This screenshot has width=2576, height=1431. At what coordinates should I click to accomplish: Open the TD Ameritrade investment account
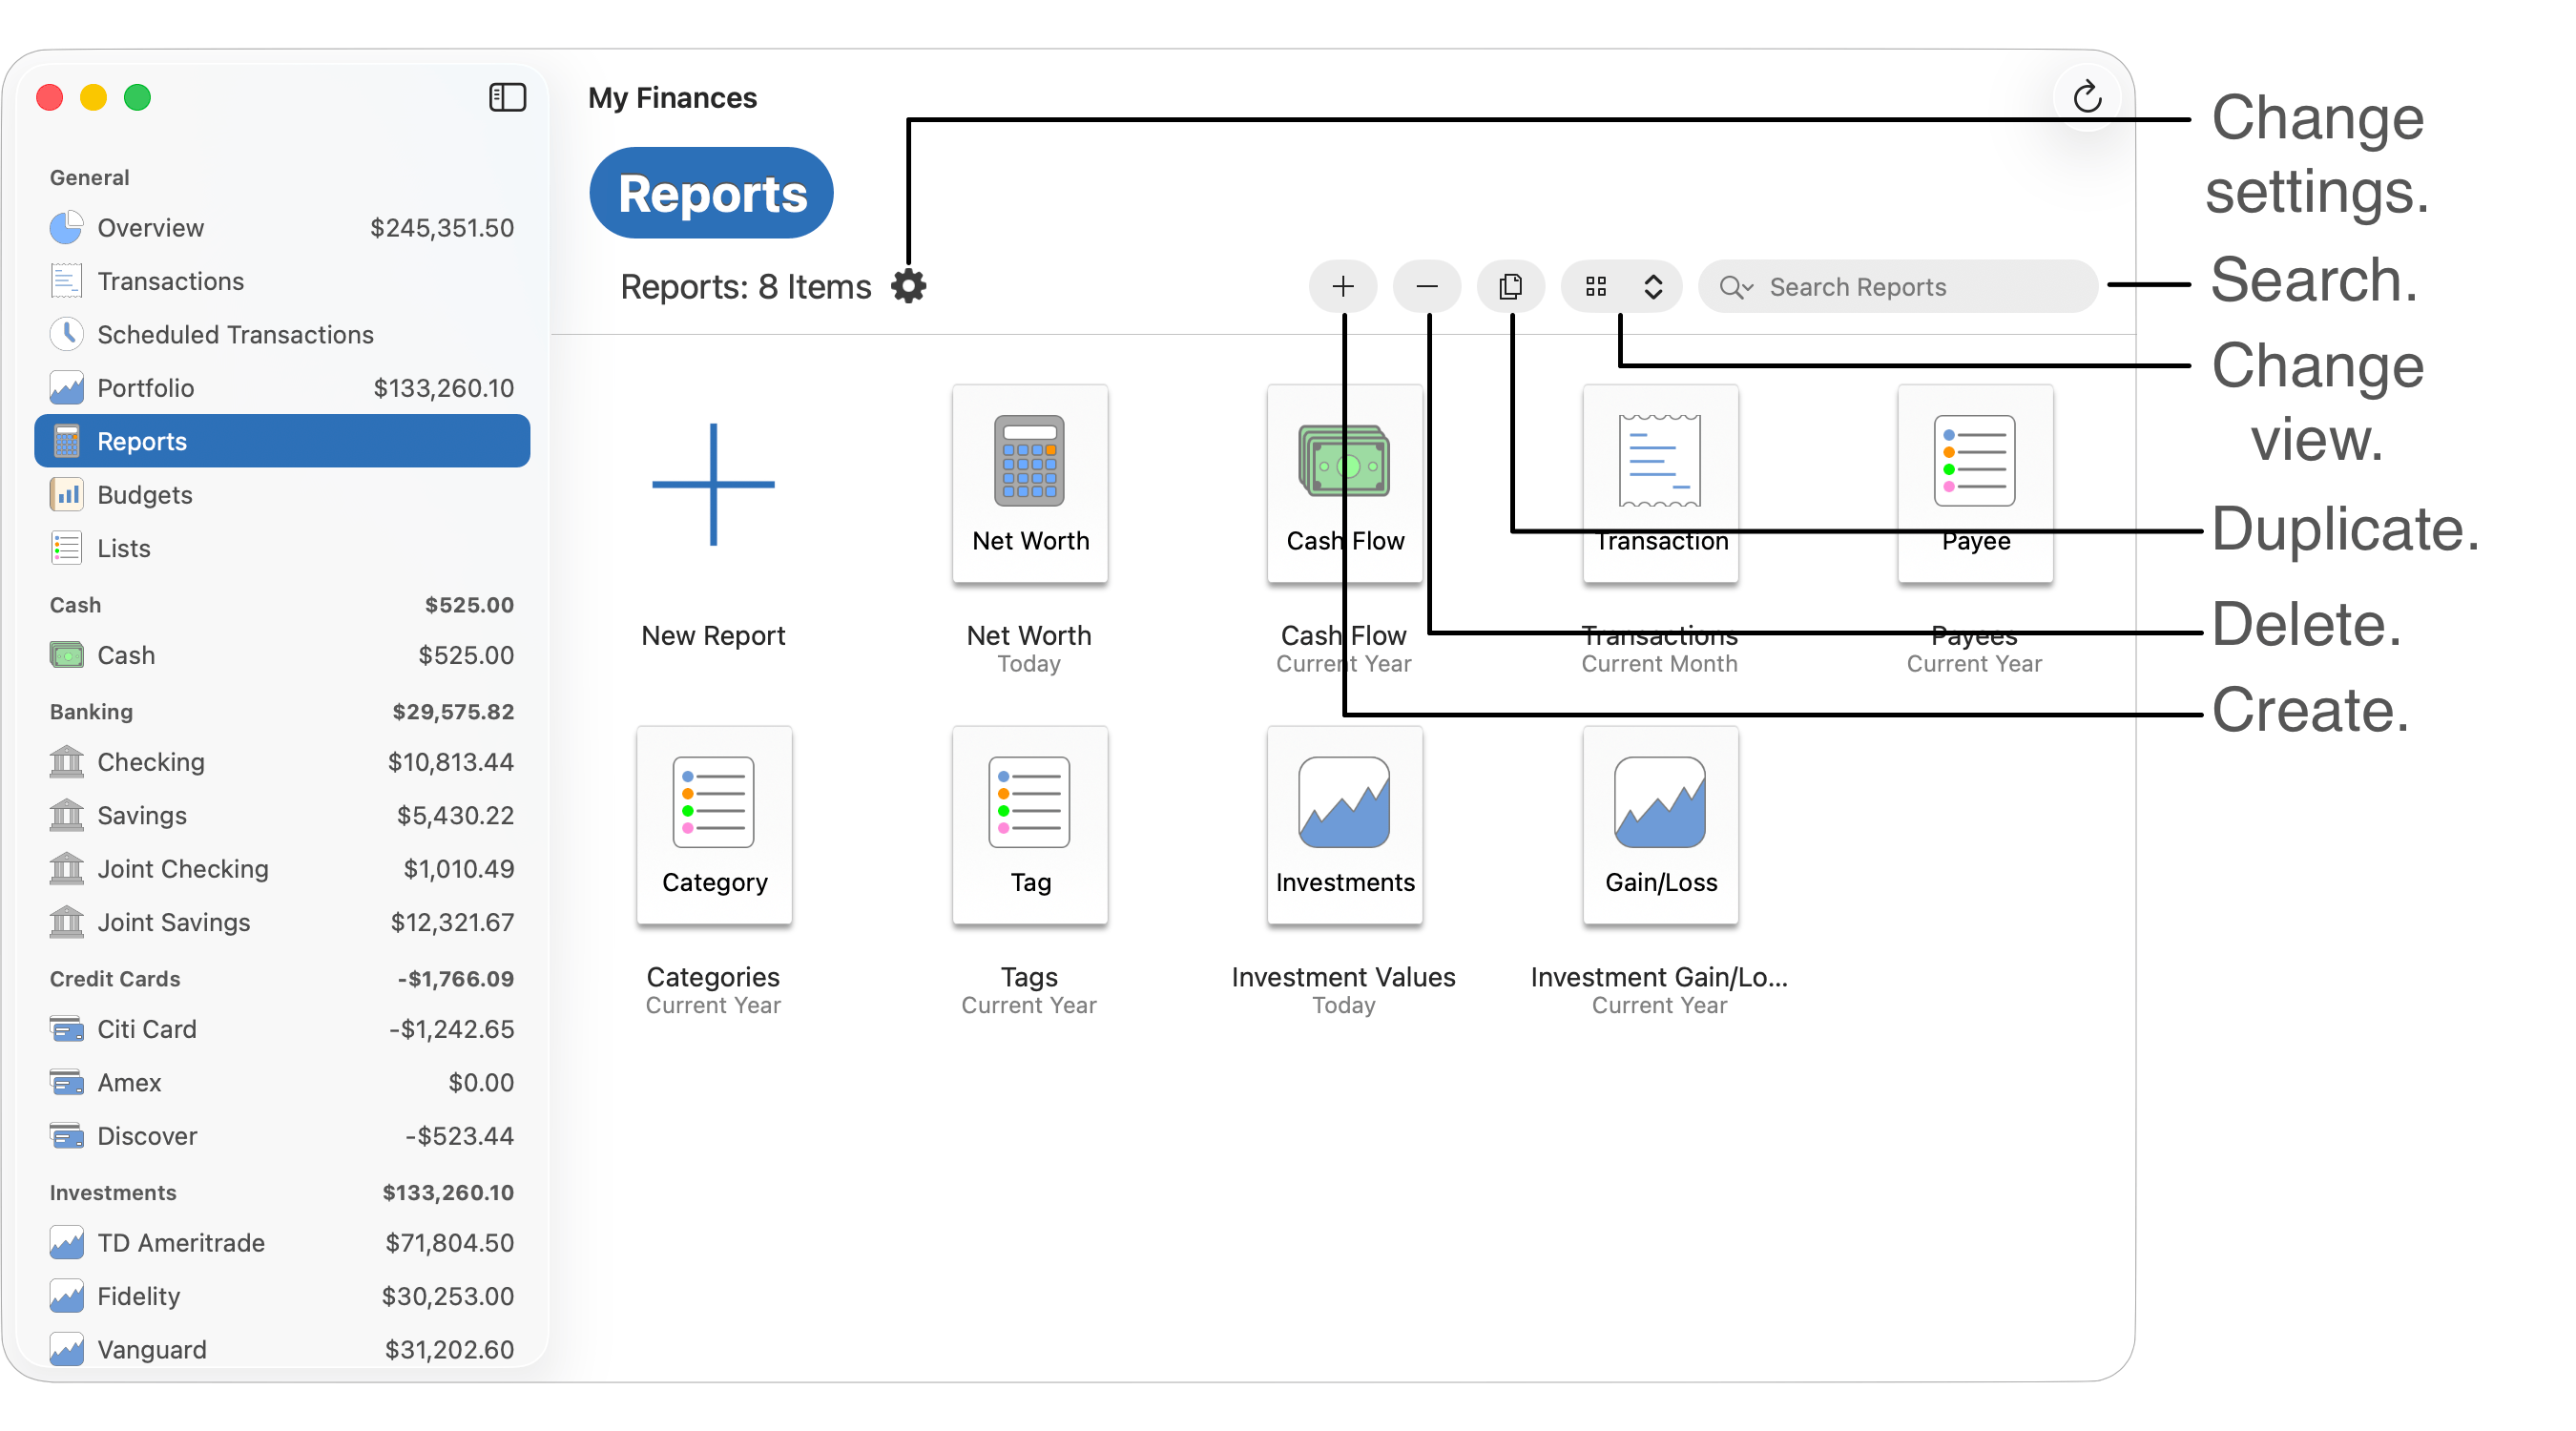point(181,1243)
